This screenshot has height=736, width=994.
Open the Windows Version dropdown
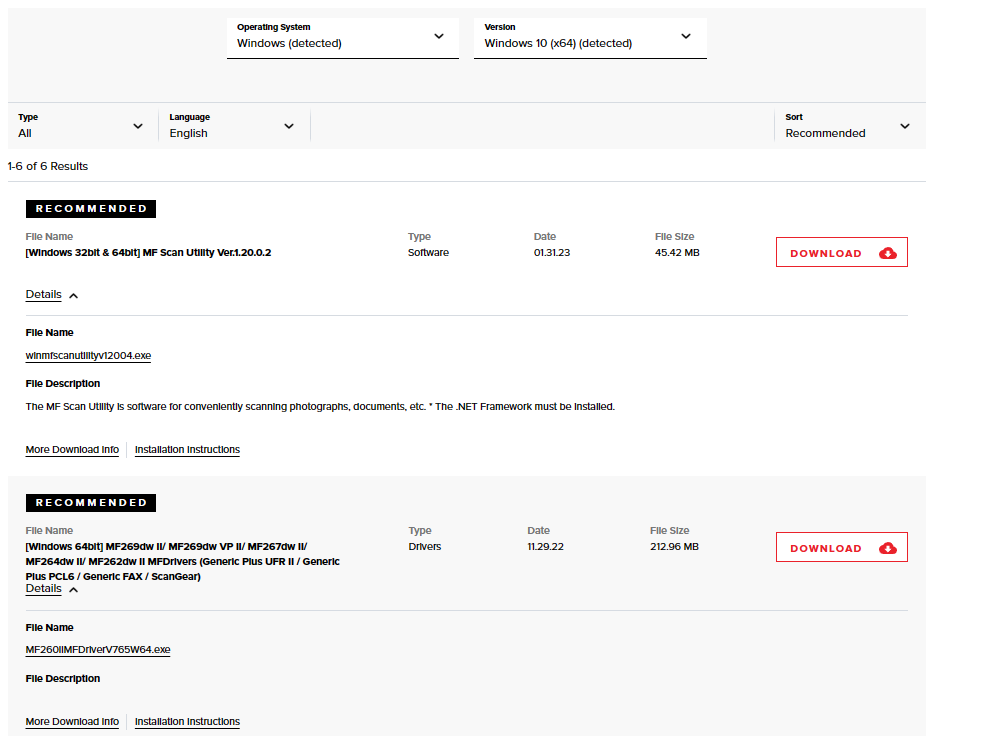click(x=589, y=37)
